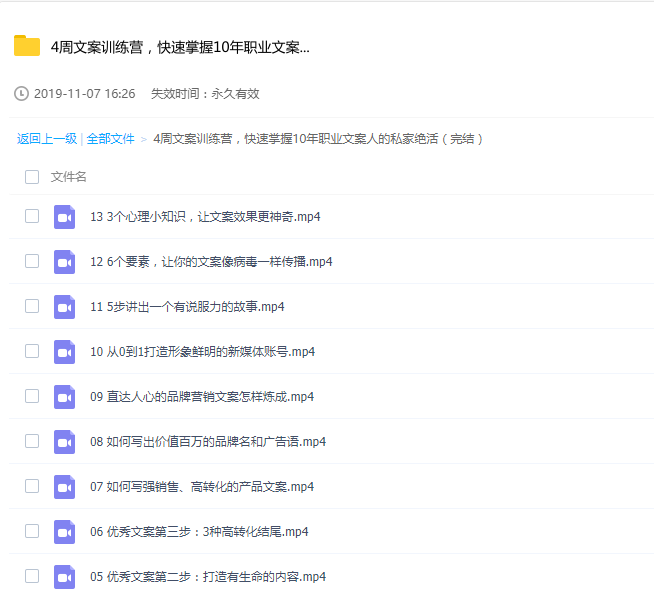The image size is (654, 594).
Task: Click the clock icon beside 2019-11-07 date
Action: pyautogui.click(x=21, y=93)
